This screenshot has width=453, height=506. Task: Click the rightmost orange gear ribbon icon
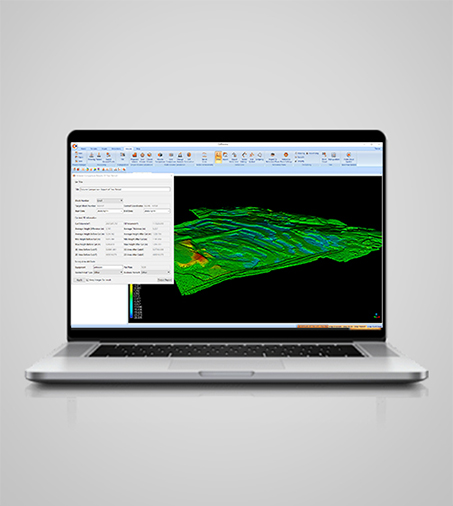[349, 155]
